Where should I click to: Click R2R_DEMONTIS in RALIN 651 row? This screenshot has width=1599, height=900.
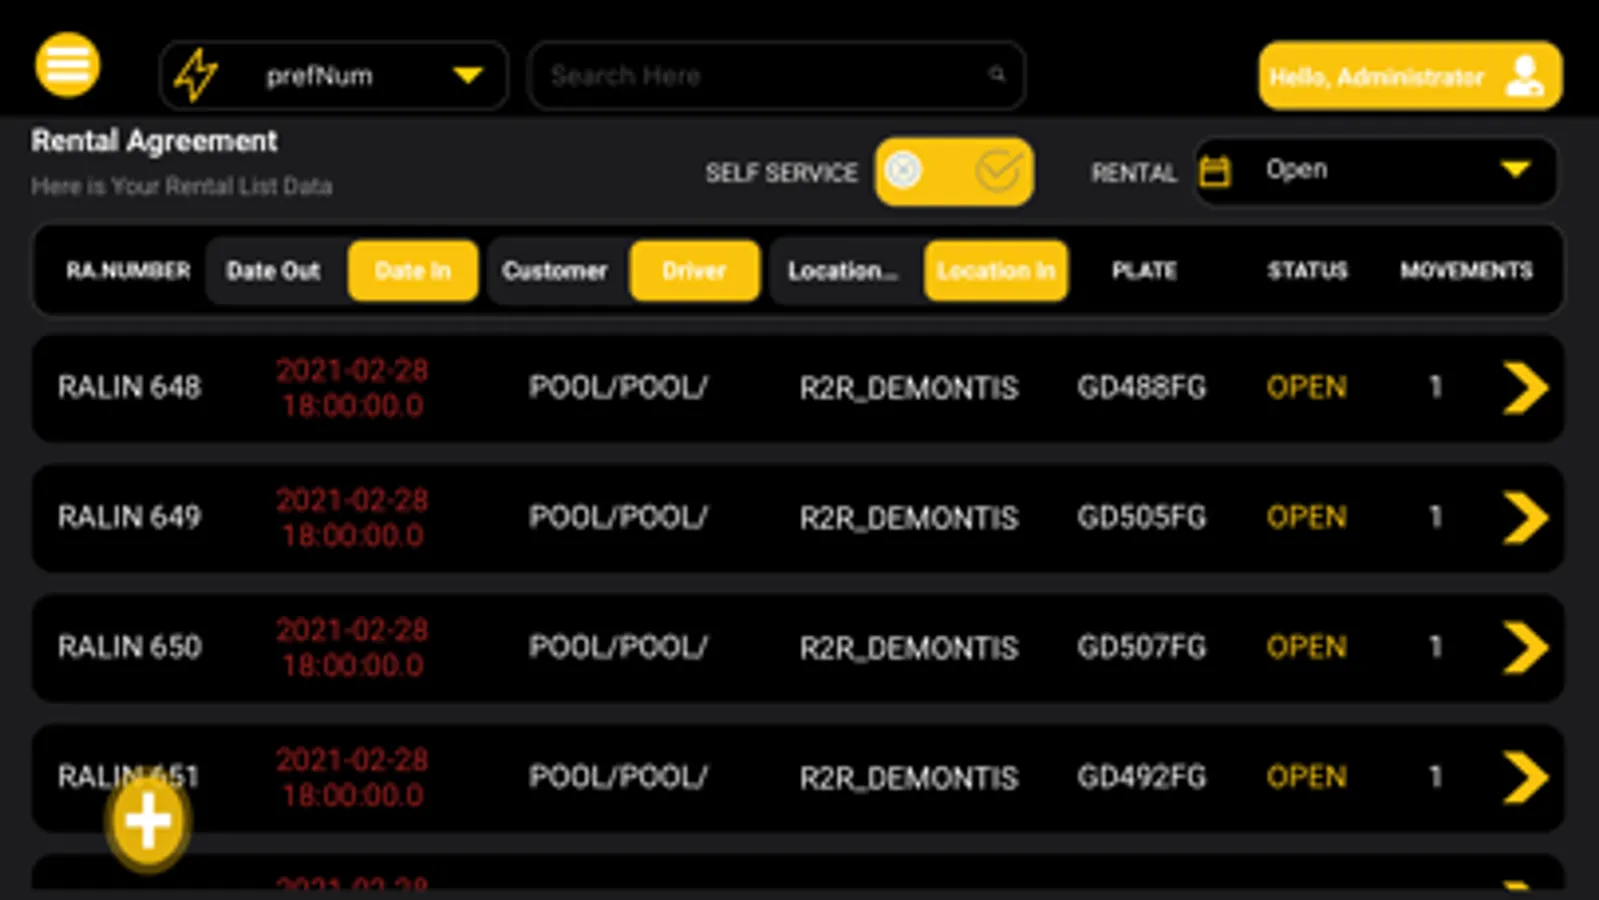tap(908, 778)
